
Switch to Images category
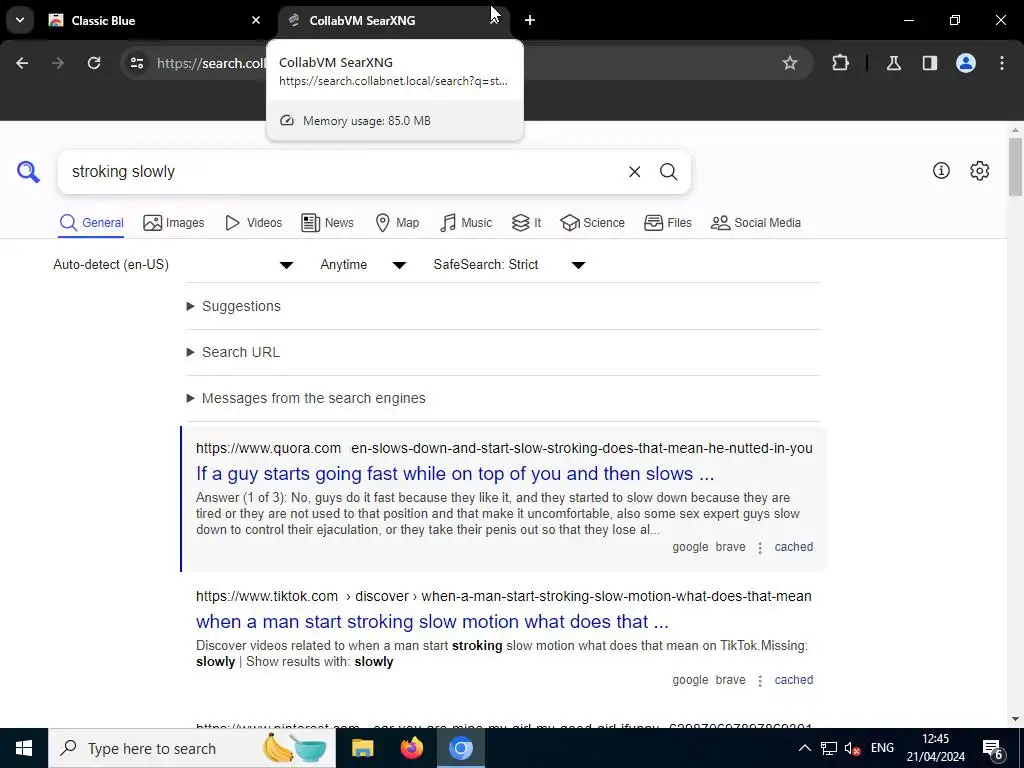[x=174, y=223]
